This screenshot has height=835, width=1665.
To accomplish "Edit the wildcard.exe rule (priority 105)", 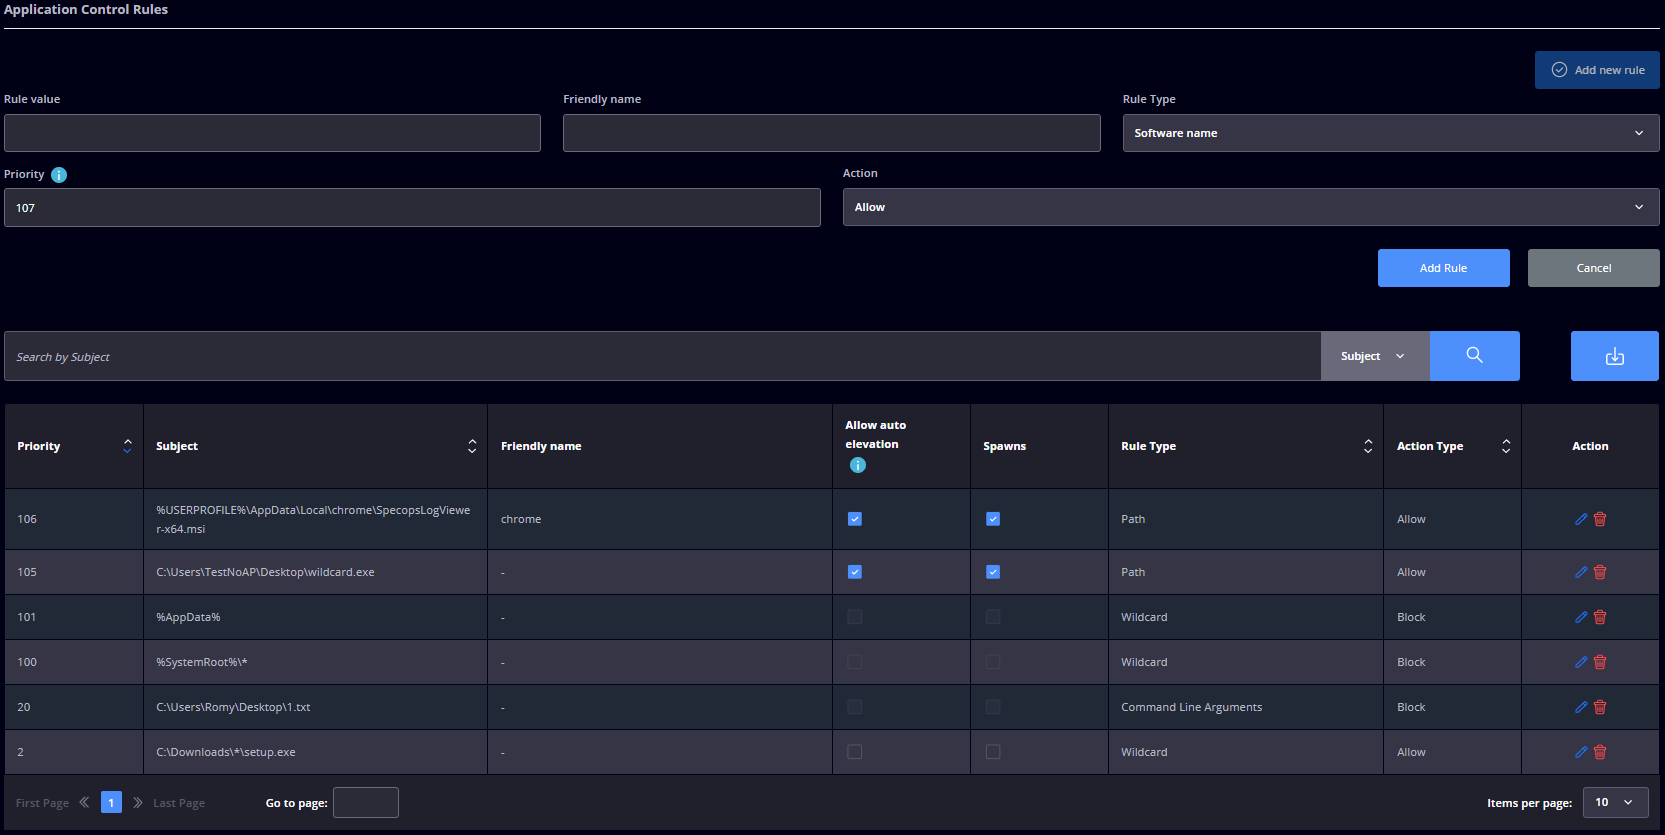I will tap(1581, 572).
